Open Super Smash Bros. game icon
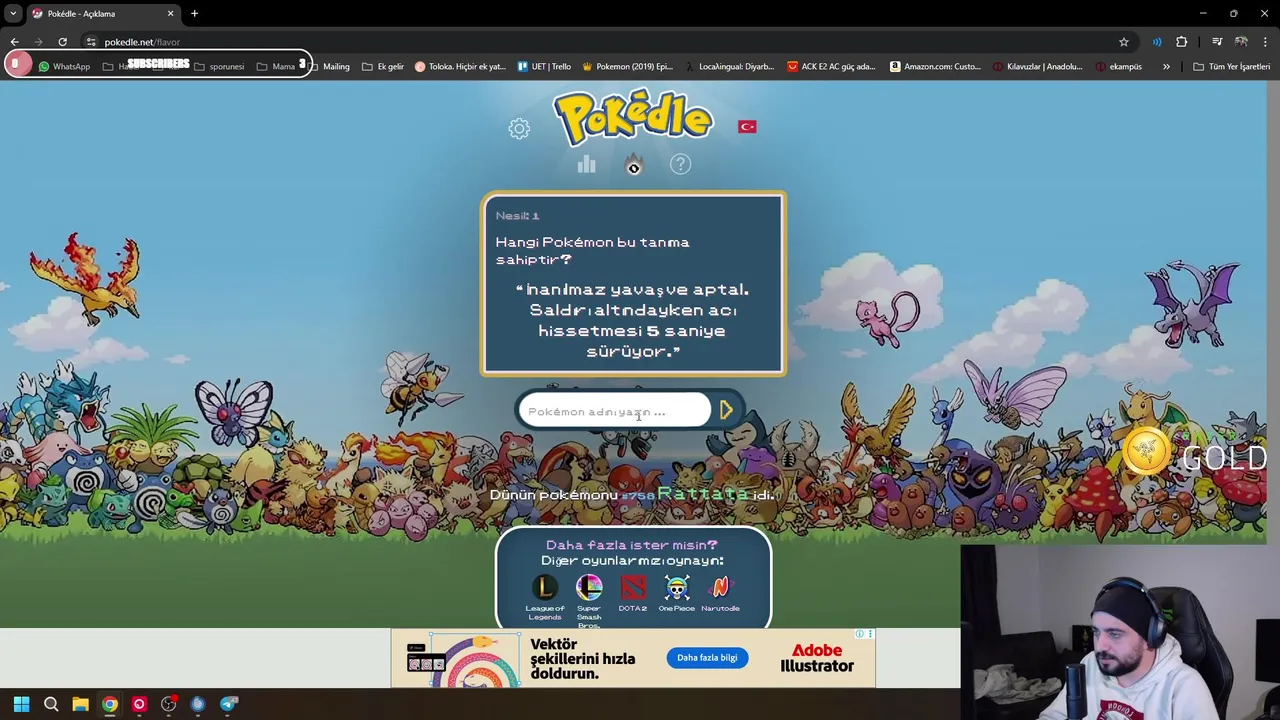 tap(589, 587)
